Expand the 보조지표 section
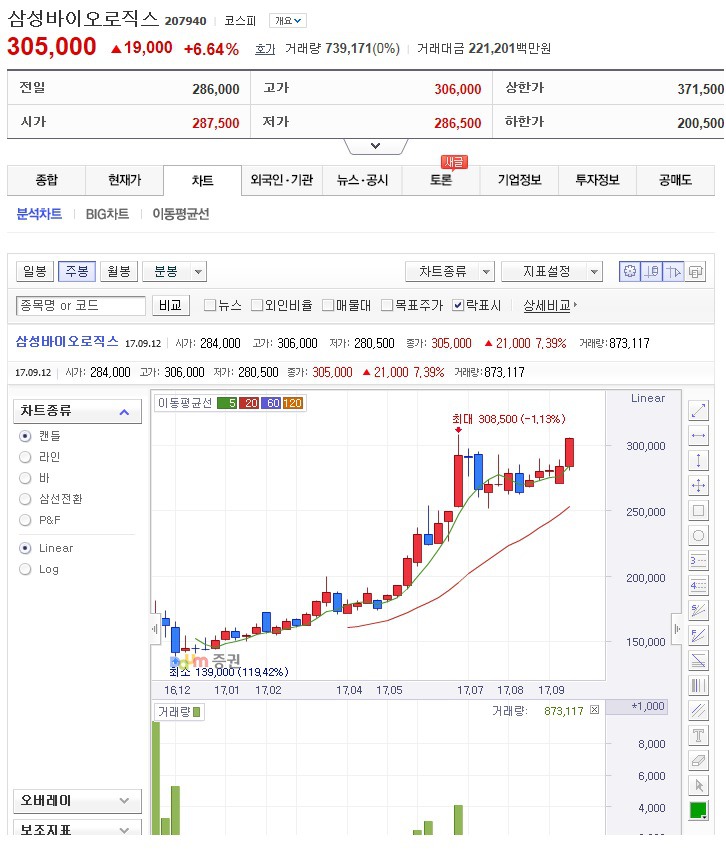Image resolution: width=726 pixels, height=858 pixels. 77,828
